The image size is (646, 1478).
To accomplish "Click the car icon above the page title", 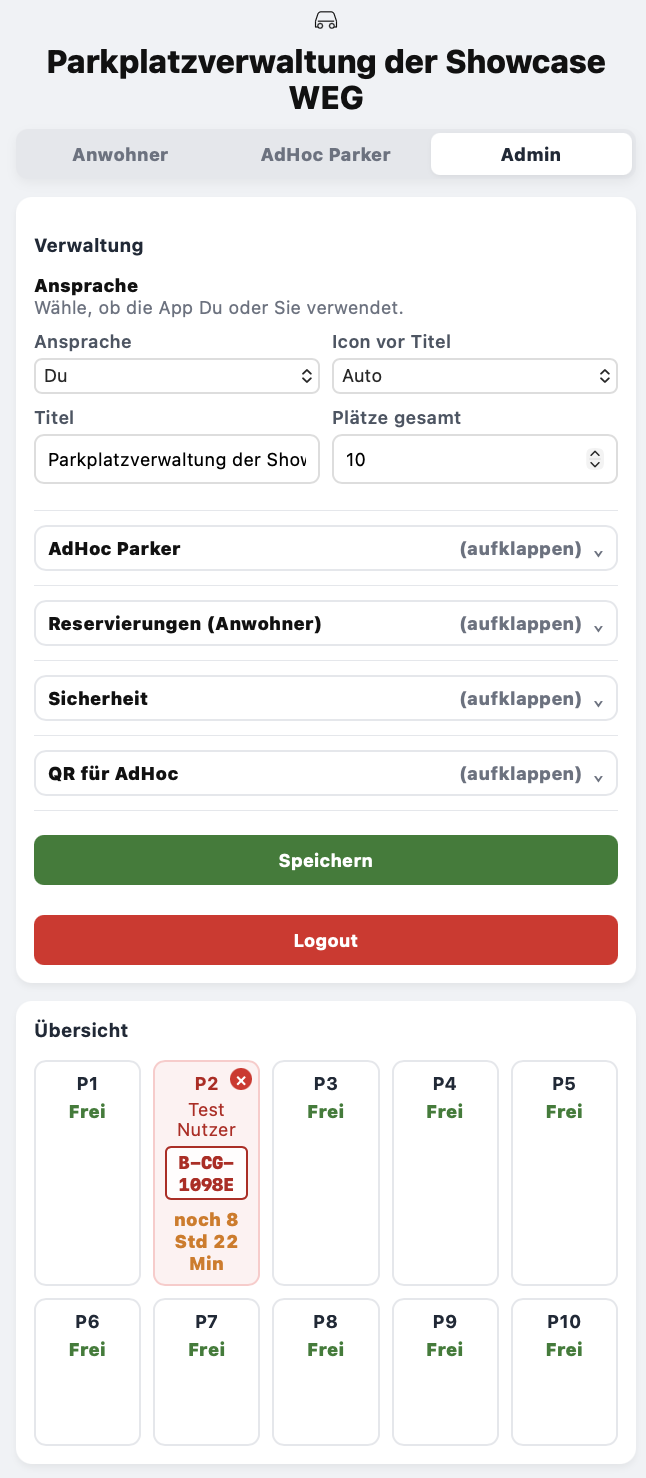I will [324, 20].
